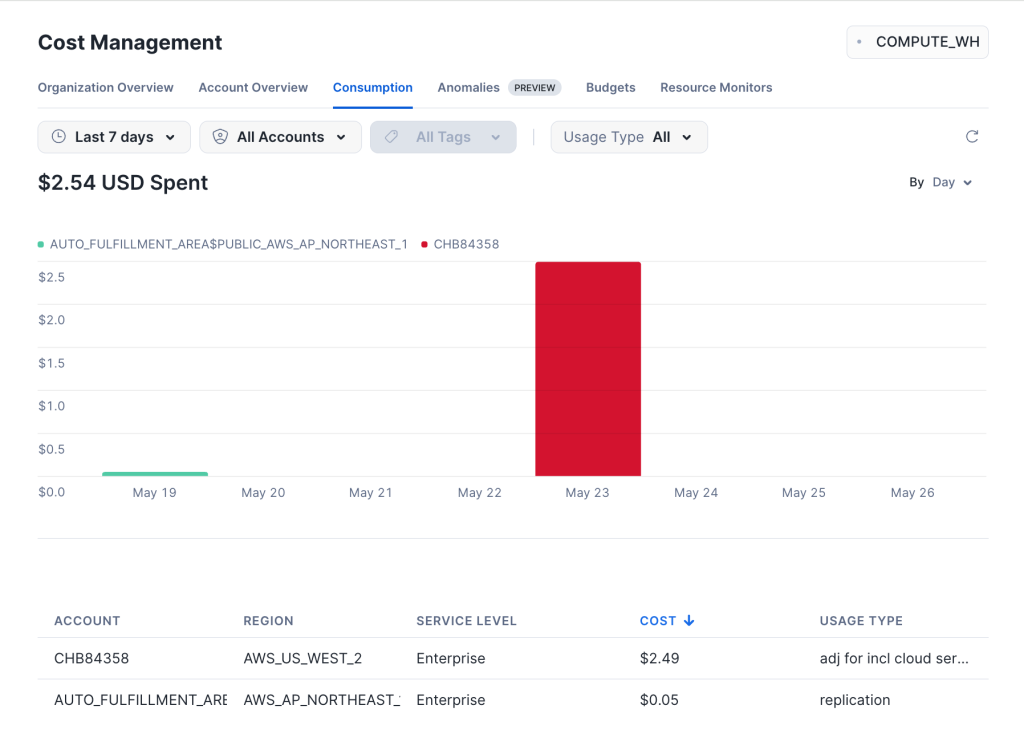Open the COMPUTE_WH warehouse selector
The width and height of the screenshot is (1024, 742).
[x=917, y=42]
